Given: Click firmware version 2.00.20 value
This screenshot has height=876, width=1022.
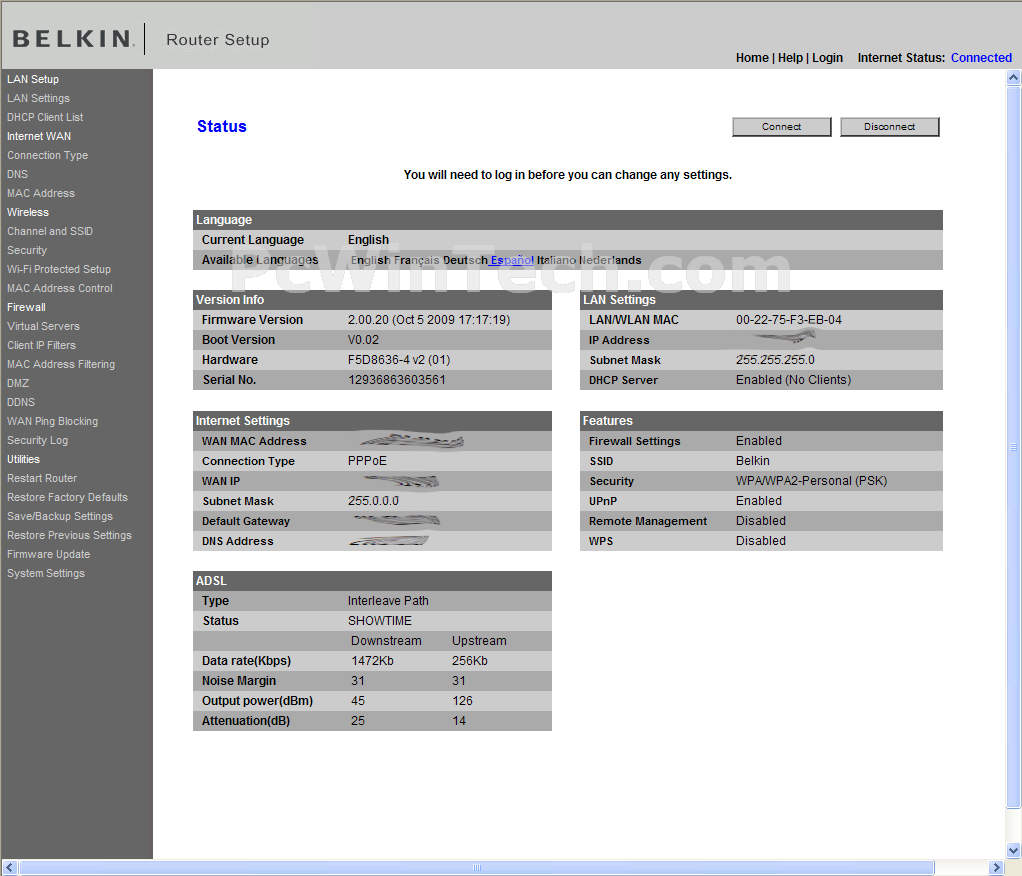Looking at the screenshot, I should pyautogui.click(x=429, y=320).
